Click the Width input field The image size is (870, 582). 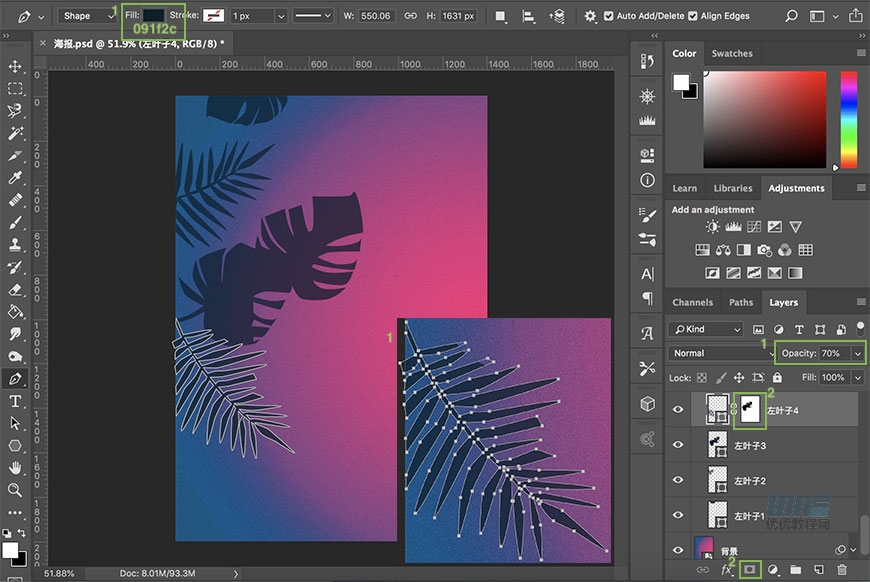click(x=376, y=16)
